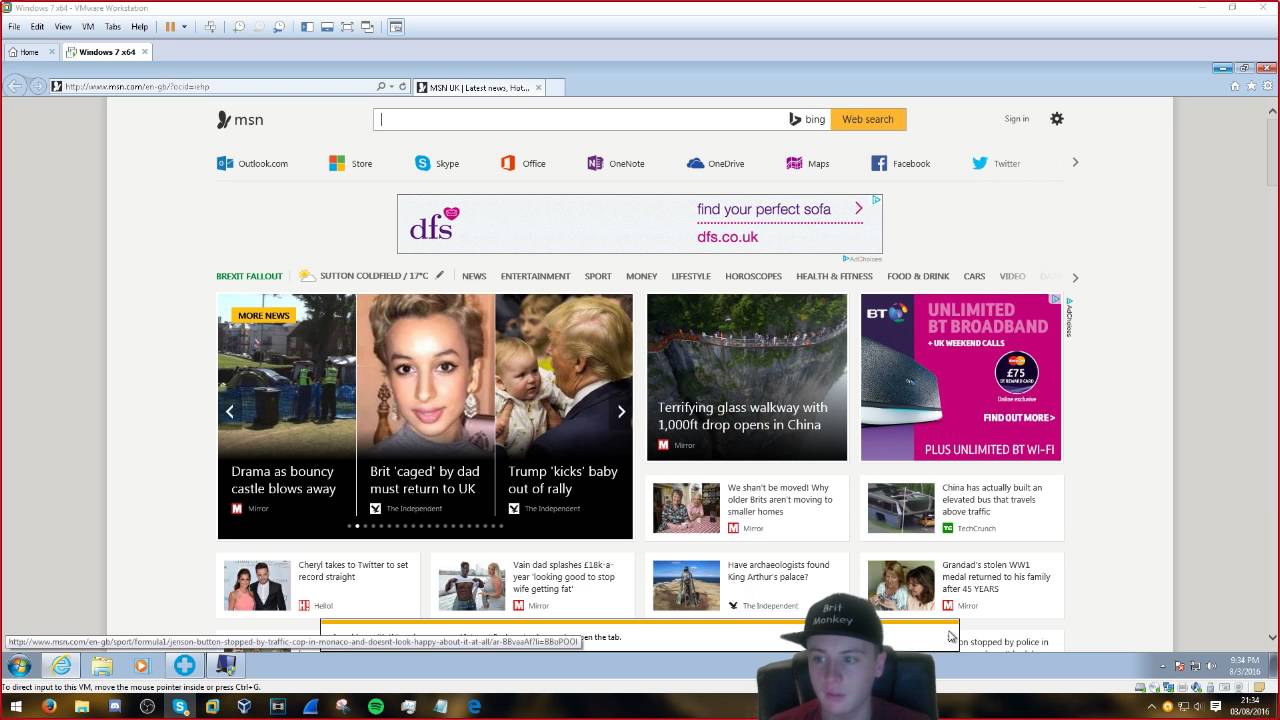Click the IE back button
This screenshot has height=720, width=1280.
click(15, 86)
